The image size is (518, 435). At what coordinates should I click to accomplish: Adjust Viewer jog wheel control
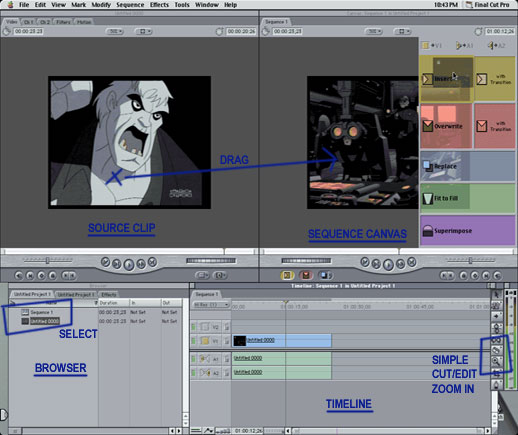(x=211, y=260)
